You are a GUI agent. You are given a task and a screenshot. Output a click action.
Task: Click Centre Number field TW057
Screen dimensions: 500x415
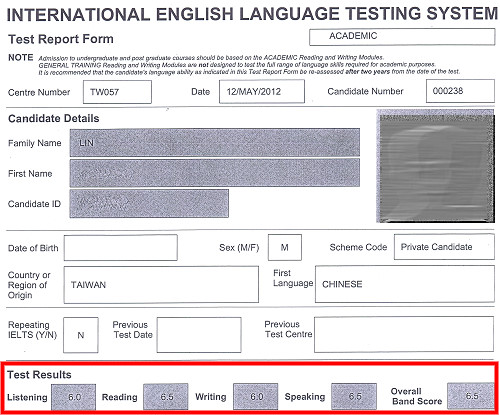point(117,92)
